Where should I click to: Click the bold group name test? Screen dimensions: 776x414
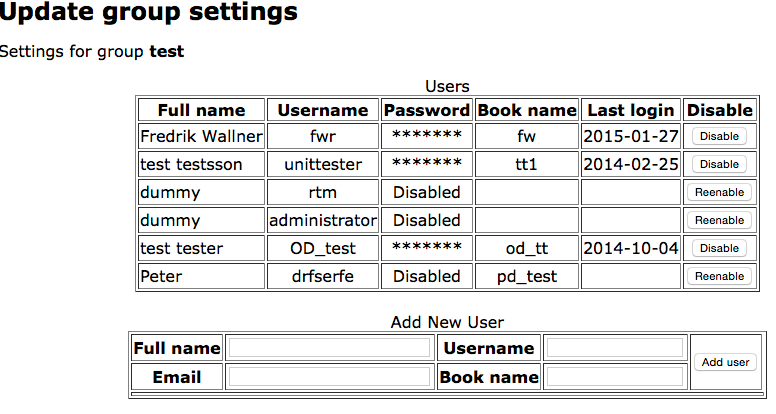click(x=167, y=51)
